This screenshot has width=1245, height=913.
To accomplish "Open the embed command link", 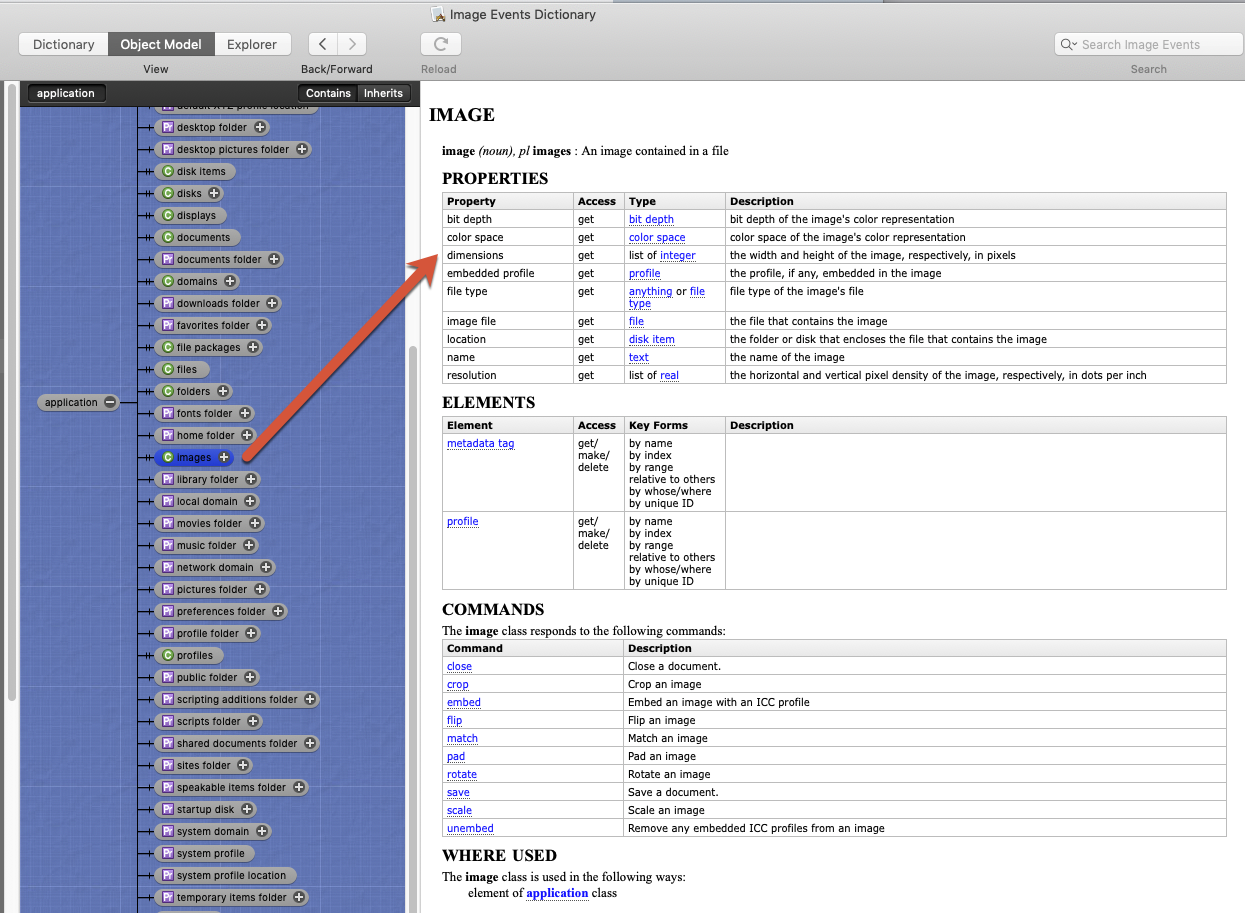I will [464, 702].
